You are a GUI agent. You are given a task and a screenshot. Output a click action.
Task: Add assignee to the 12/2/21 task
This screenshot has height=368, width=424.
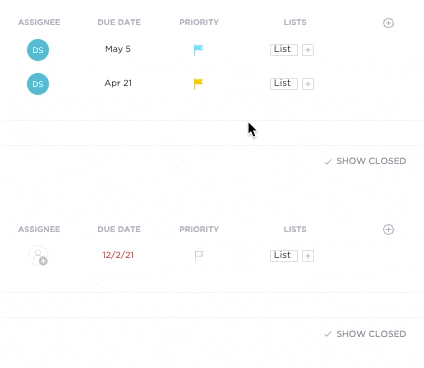click(38, 256)
